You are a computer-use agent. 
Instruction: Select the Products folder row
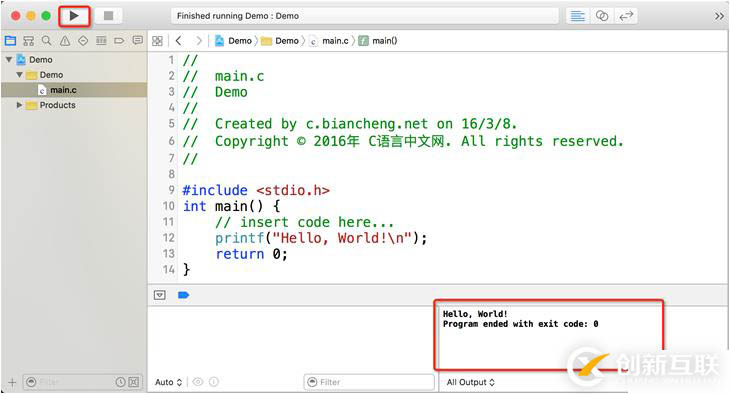click(74, 105)
